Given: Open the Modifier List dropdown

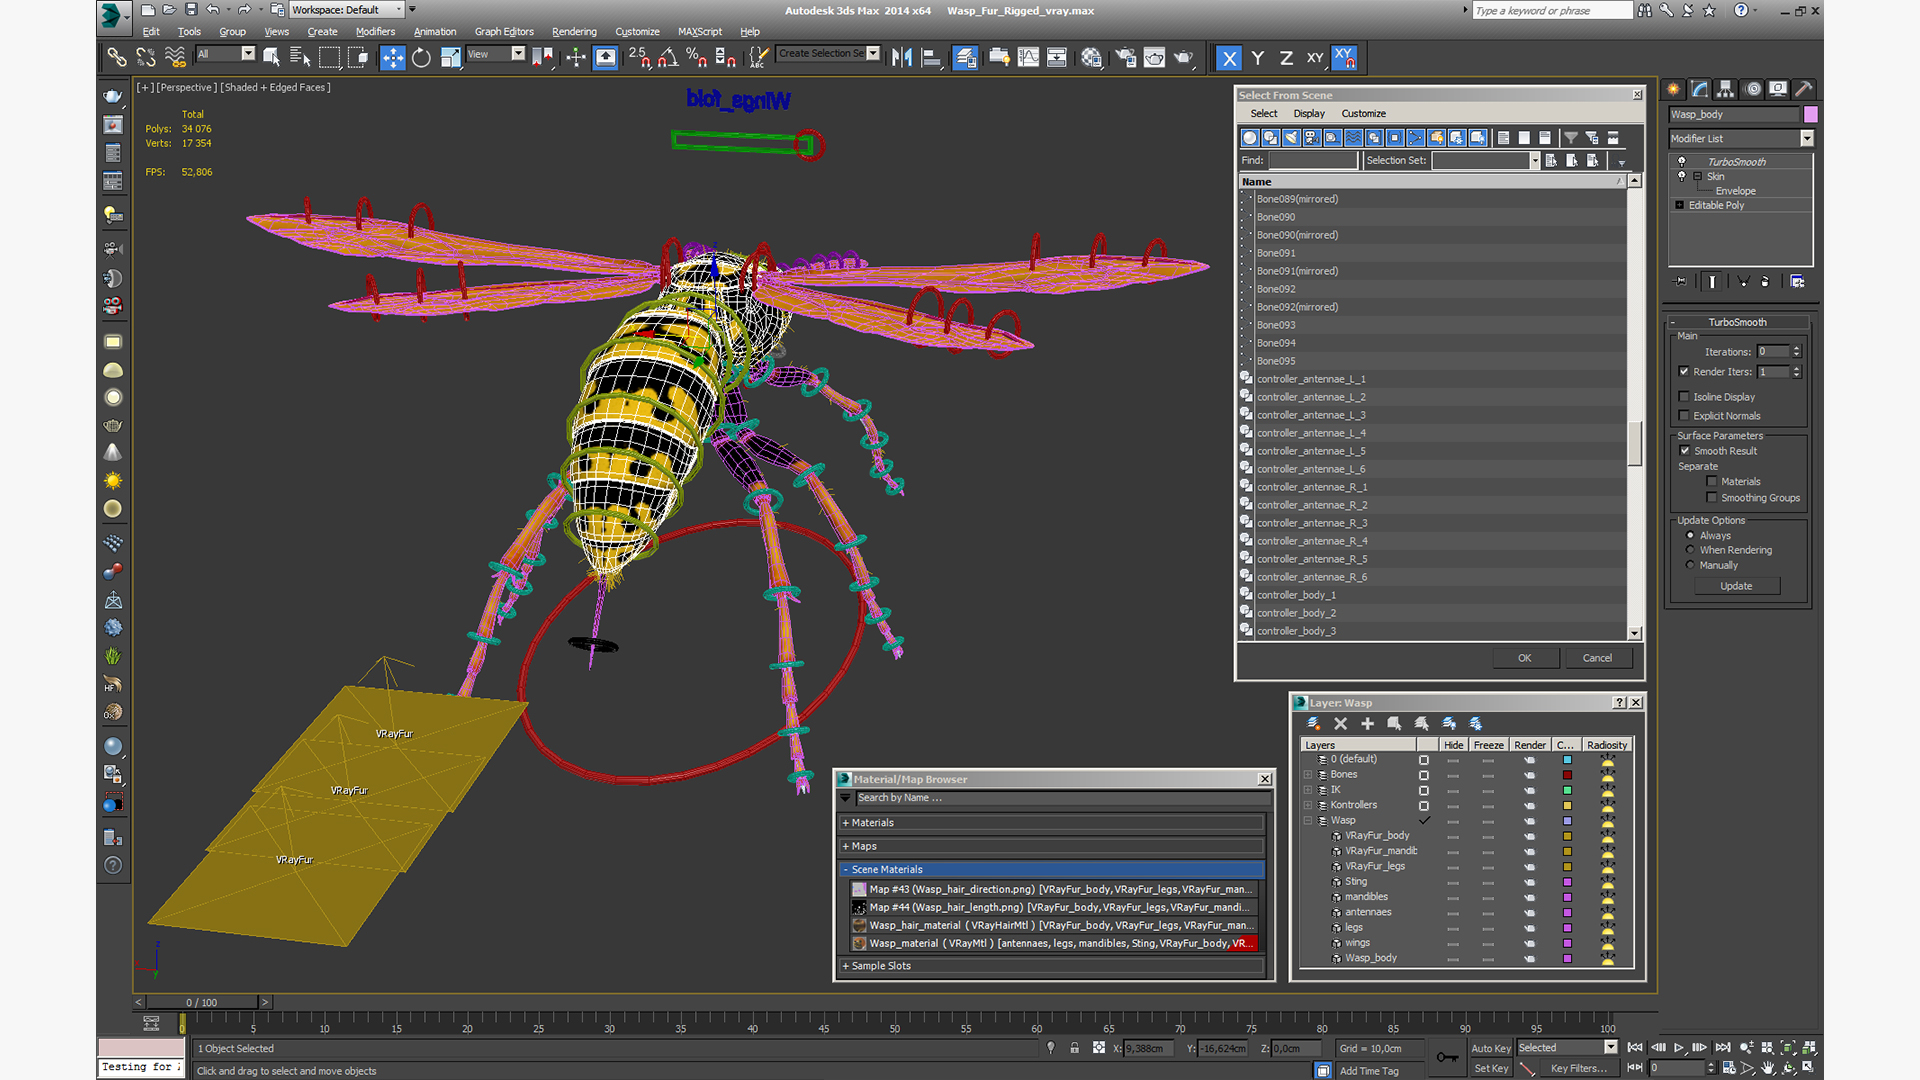Looking at the screenshot, I should (1807, 139).
